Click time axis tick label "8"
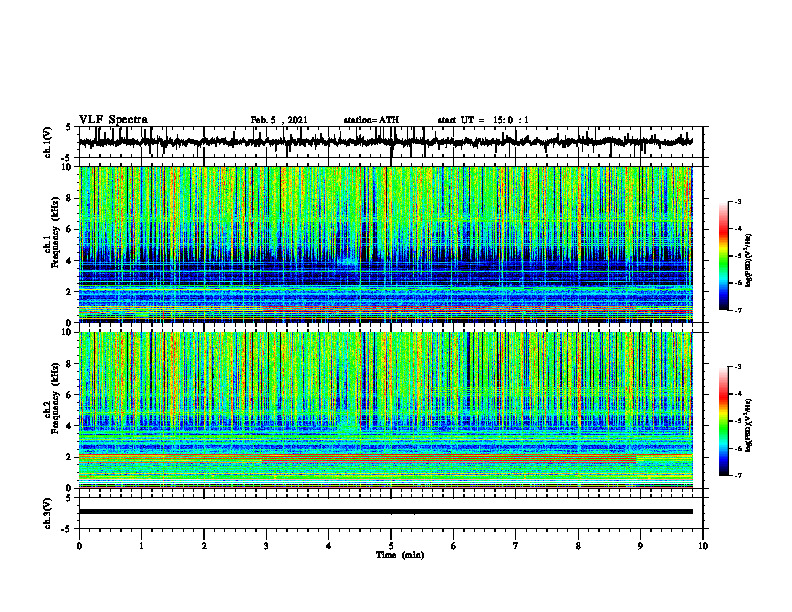The width and height of the screenshot is (792, 612). (x=578, y=546)
